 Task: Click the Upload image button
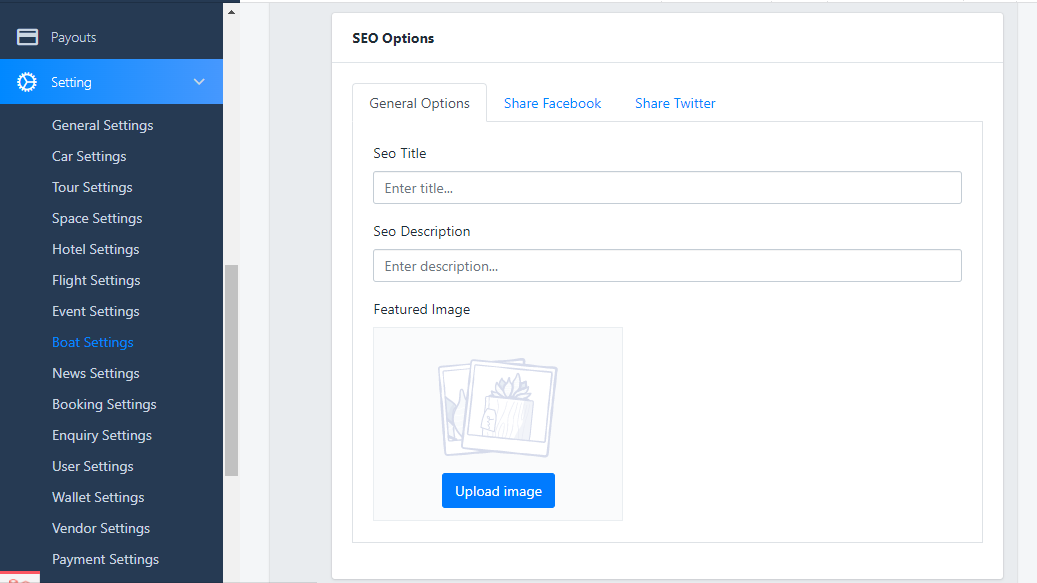[x=498, y=491]
